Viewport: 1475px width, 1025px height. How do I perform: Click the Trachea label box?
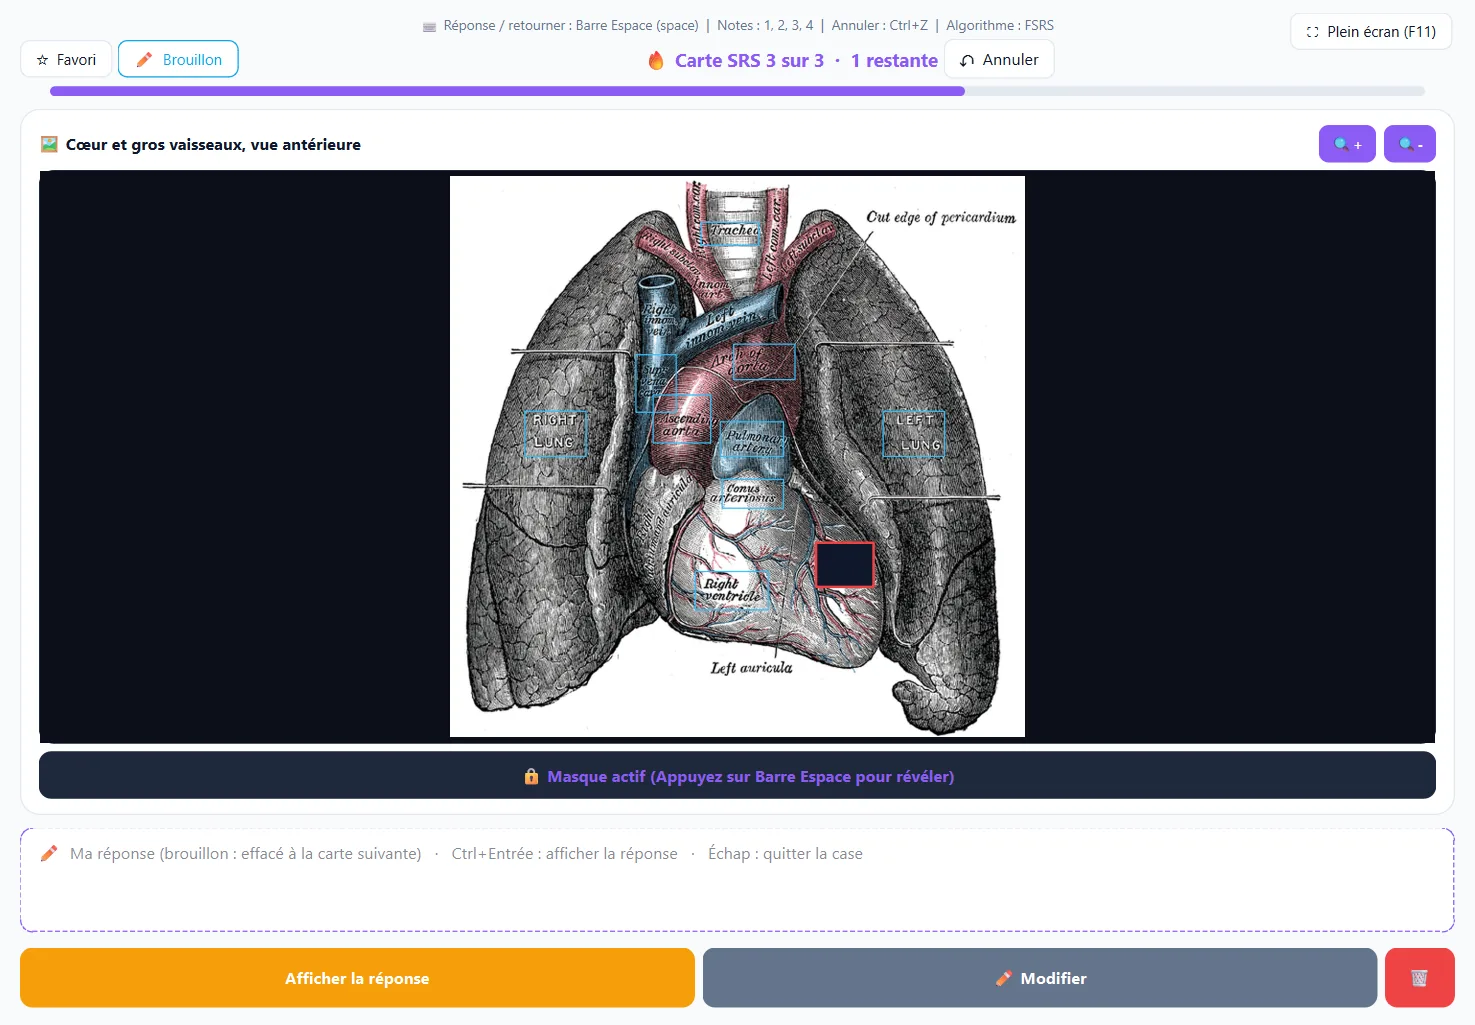(x=732, y=234)
